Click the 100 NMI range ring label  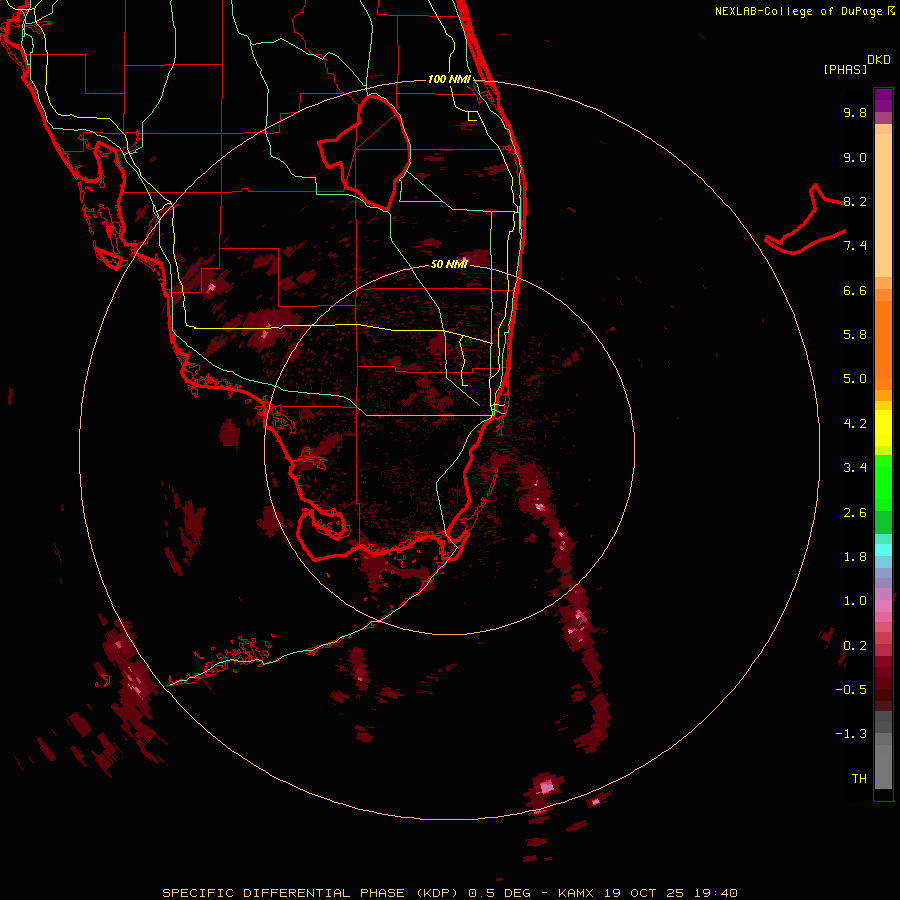click(x=449, y=79)
